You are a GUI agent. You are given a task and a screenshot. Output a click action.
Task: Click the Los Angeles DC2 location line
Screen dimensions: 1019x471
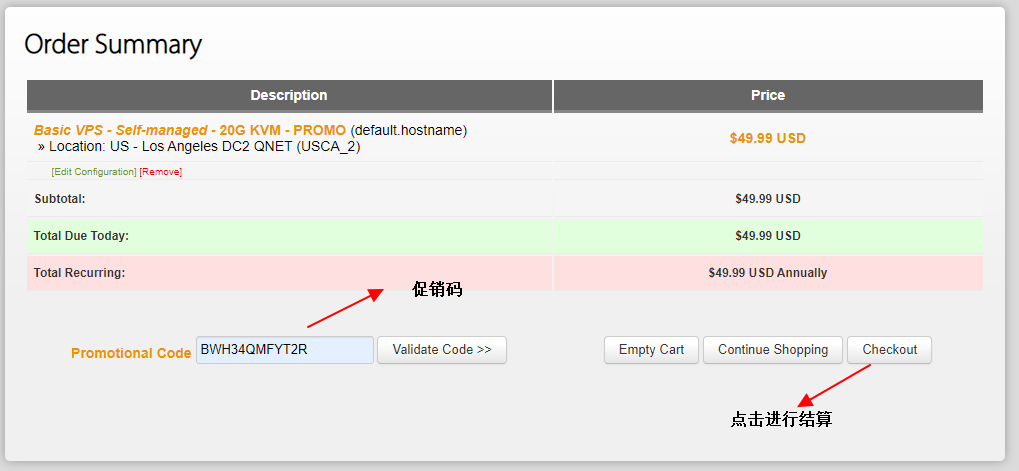tap(198, 147)
